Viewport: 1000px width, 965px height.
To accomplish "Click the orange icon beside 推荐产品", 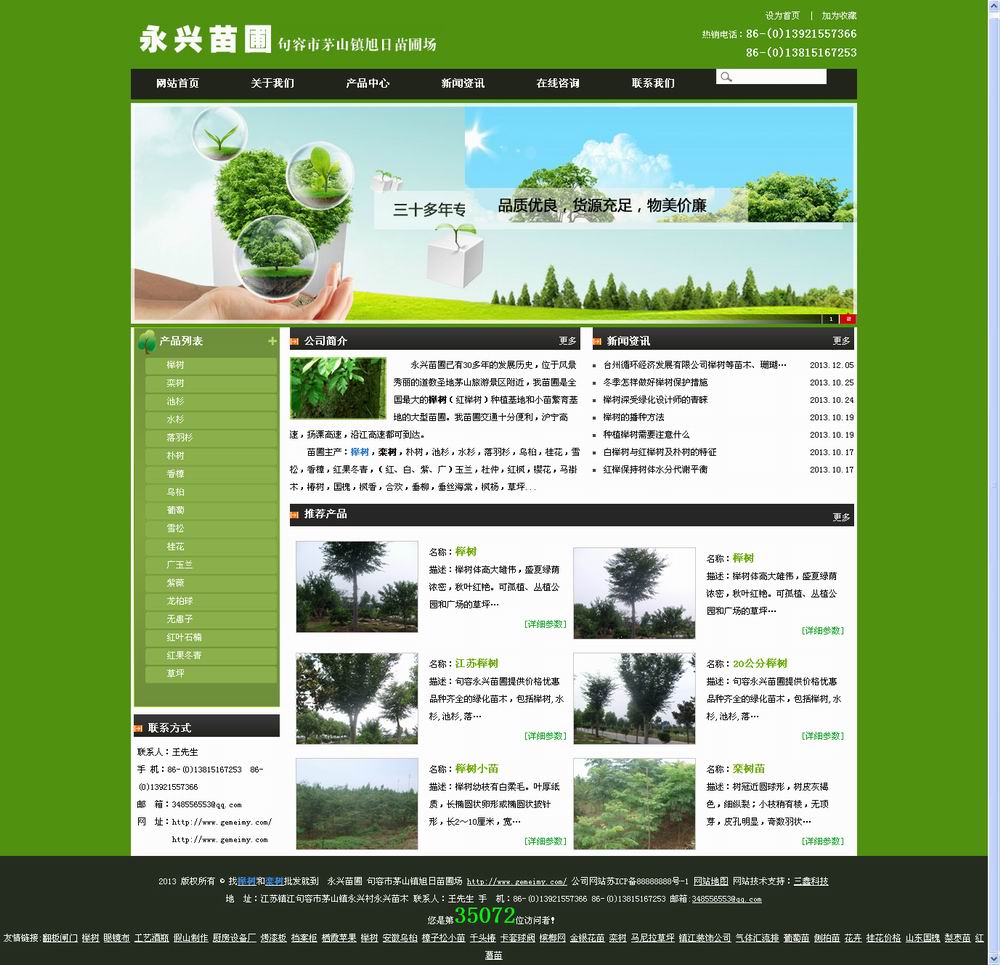I will [295, 514].
